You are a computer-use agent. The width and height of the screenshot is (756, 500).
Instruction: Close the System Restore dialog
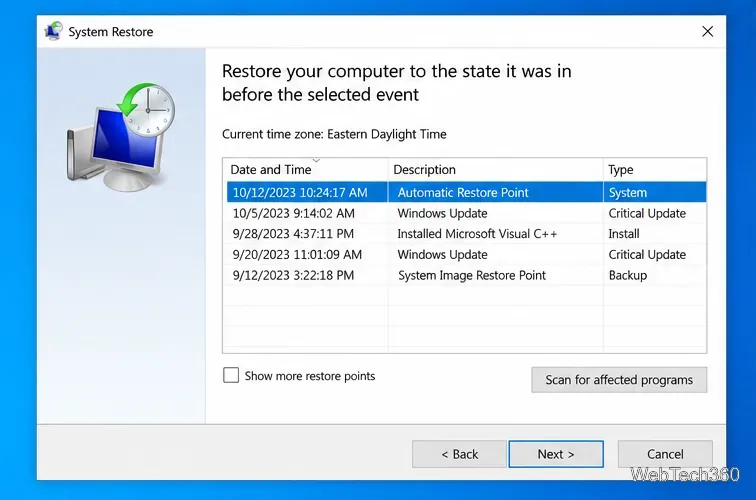tap(707, 31)
